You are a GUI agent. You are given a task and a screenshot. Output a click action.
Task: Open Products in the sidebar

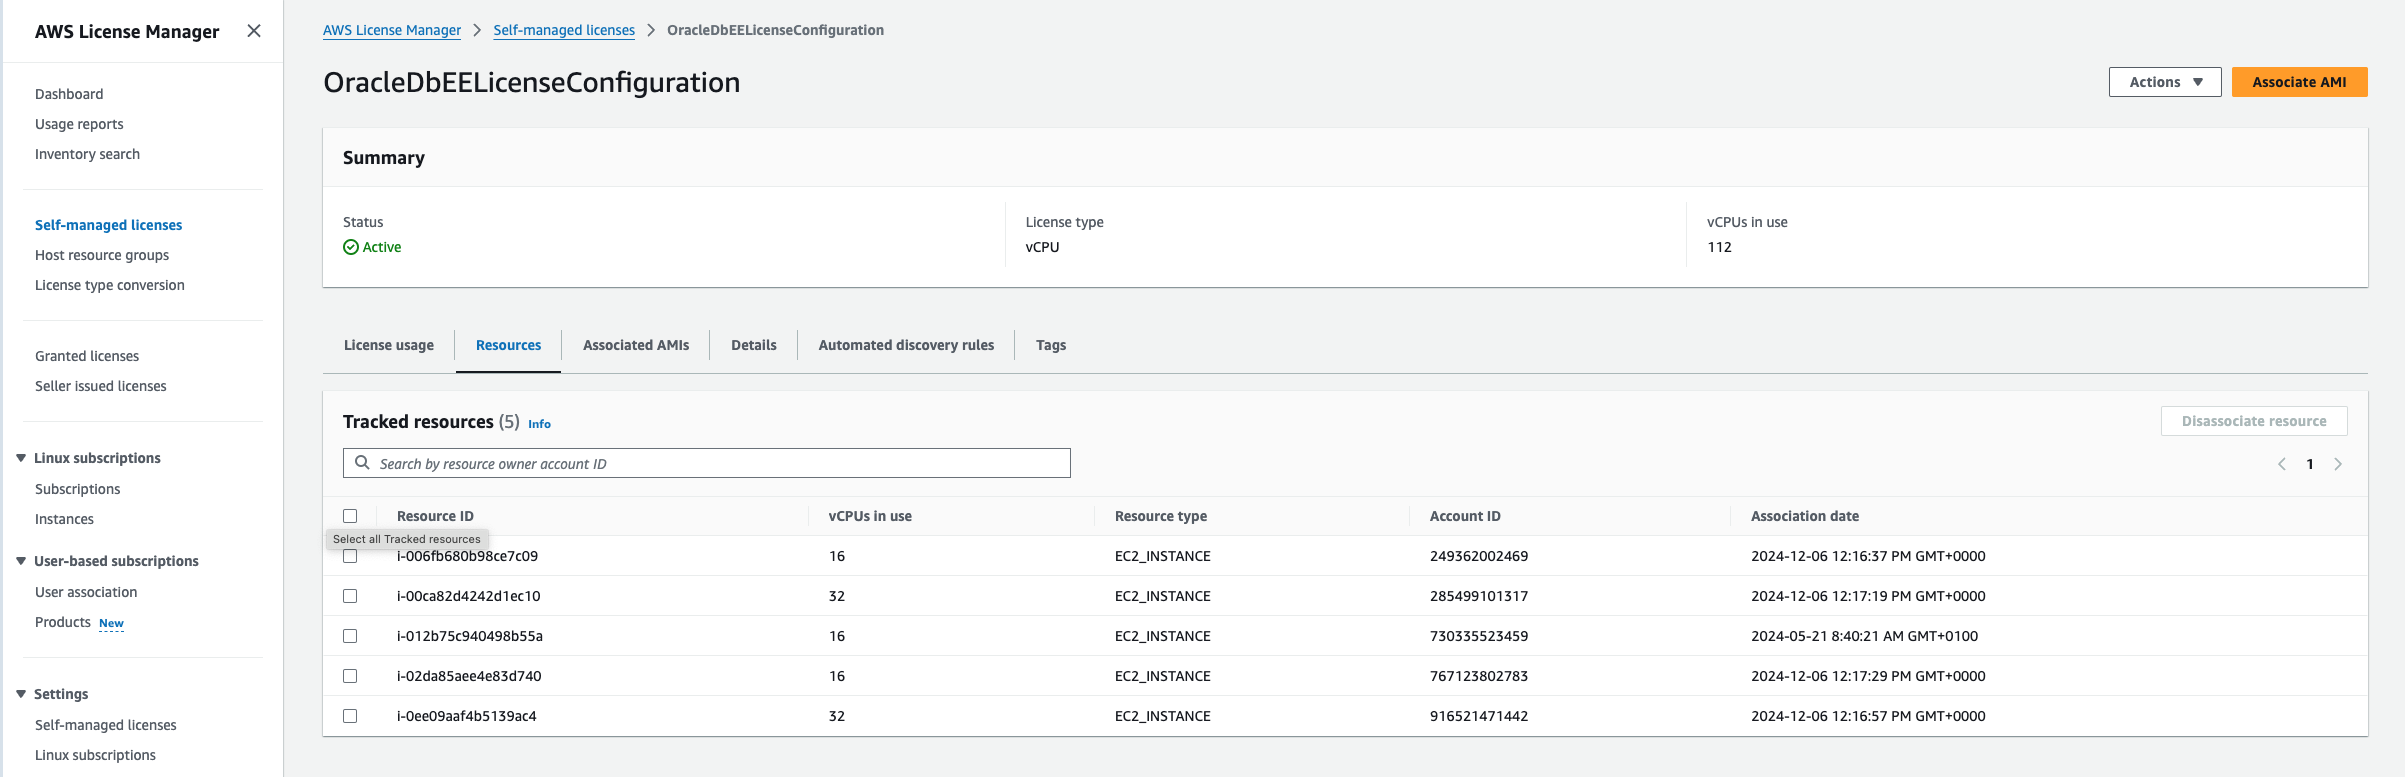coord(63,622)
